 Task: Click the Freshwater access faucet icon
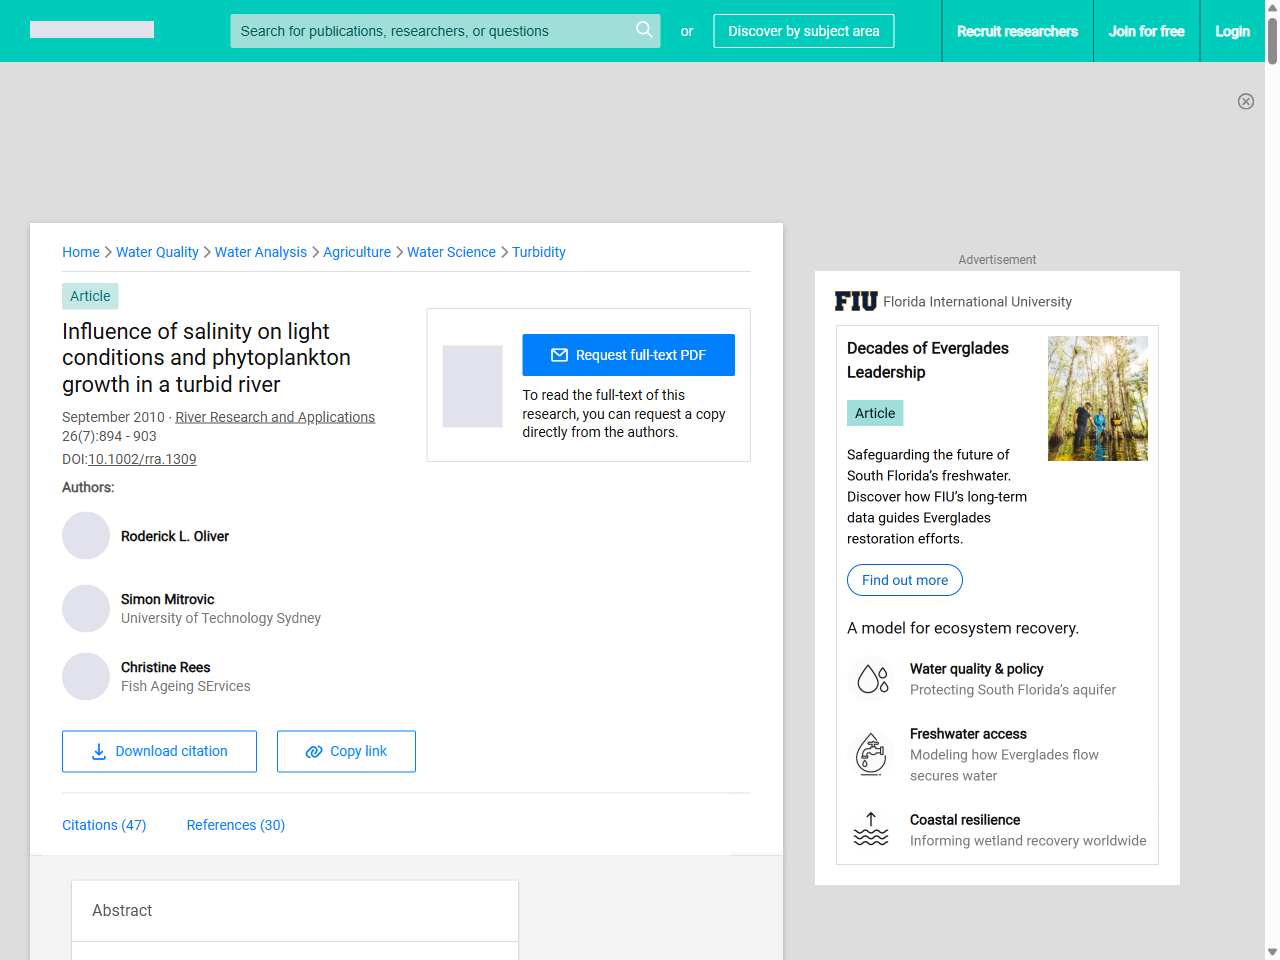(x=872, y=754)
